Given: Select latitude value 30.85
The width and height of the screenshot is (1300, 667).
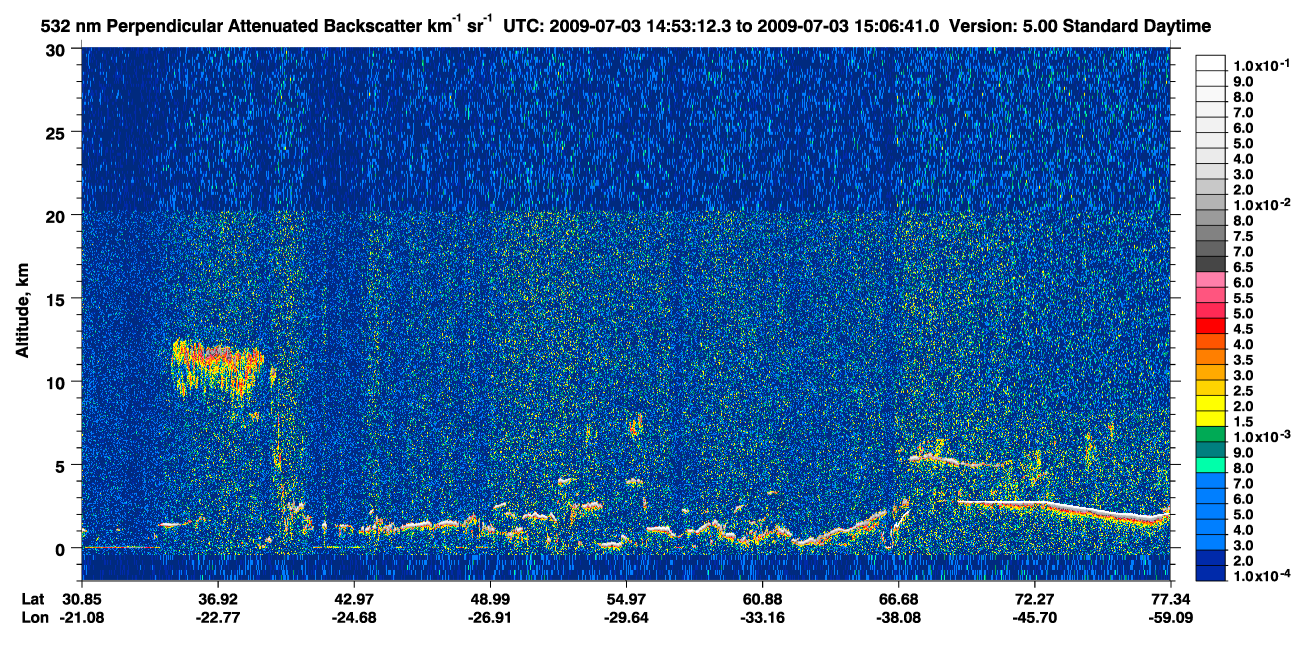Looking at the screenshot, I should click(82, 599).
